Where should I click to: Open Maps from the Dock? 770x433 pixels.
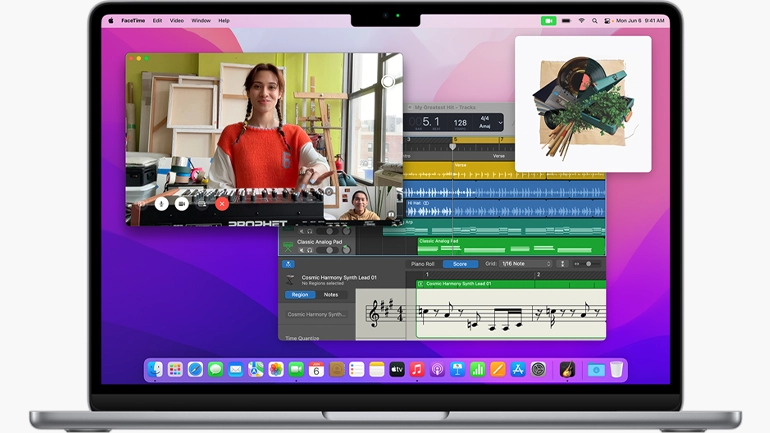[x=255, y=369]
